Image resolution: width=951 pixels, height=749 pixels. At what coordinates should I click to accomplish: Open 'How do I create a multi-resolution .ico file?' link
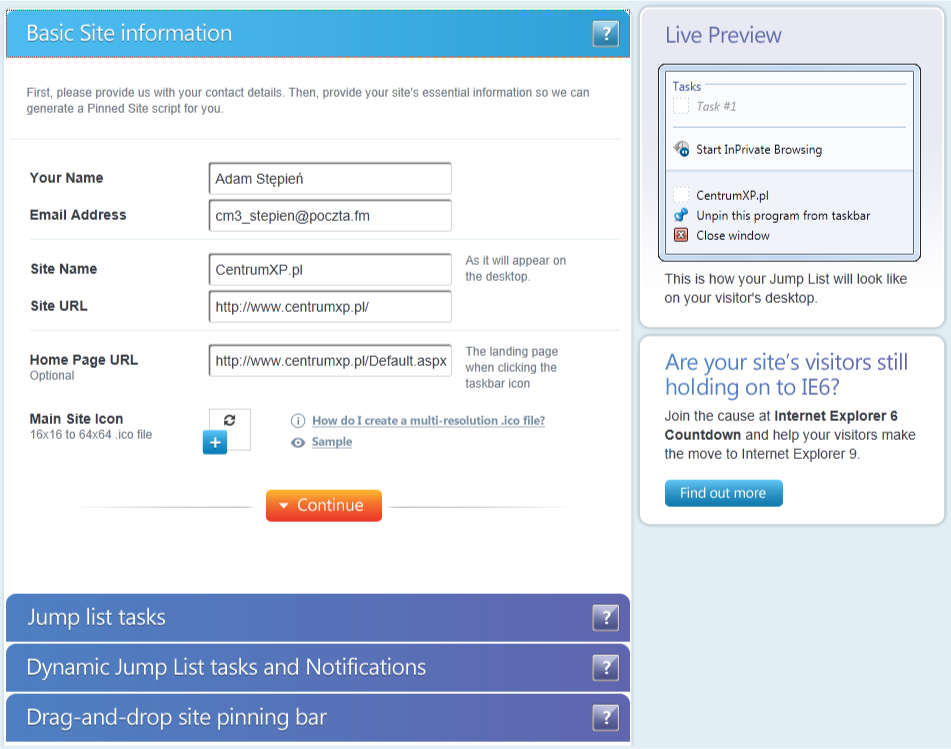pos(428,421)
